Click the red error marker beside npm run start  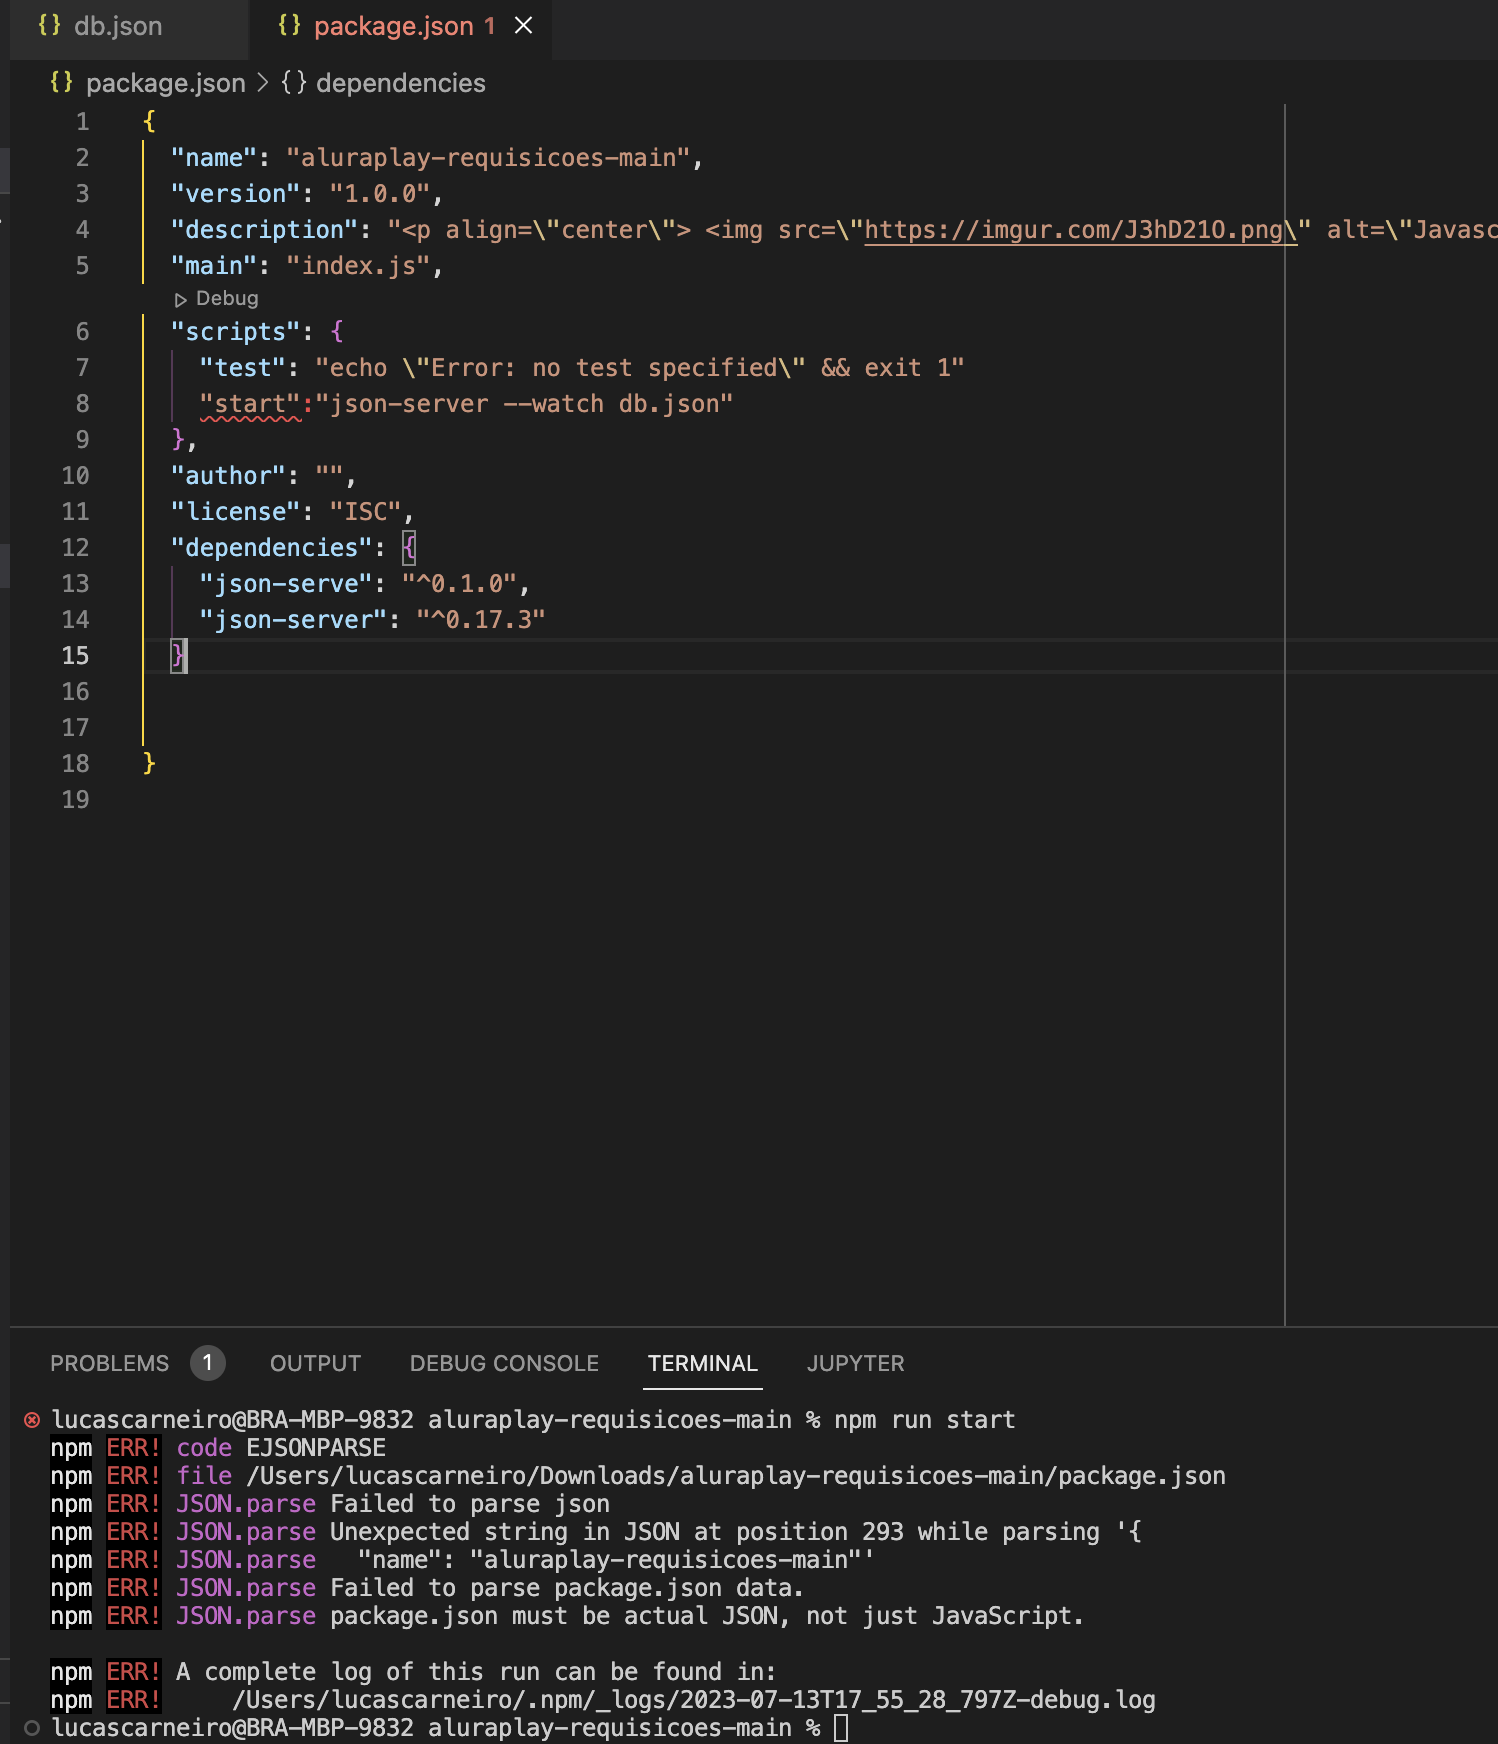(32, 1420)
